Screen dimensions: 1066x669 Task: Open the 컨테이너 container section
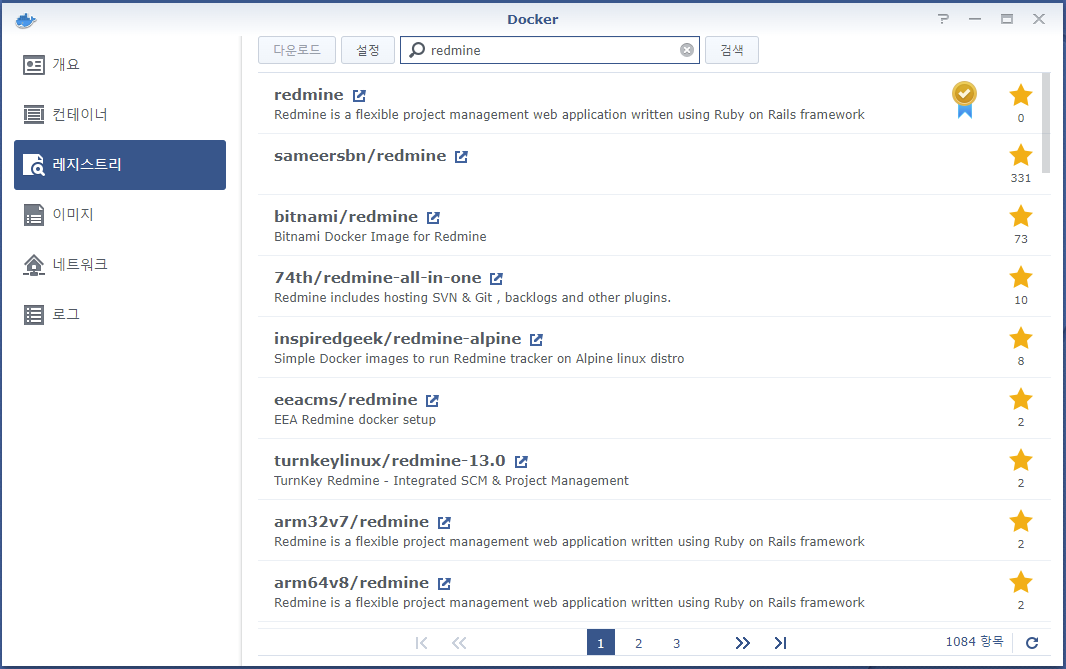pyautogui.click(x=120, y=114)
